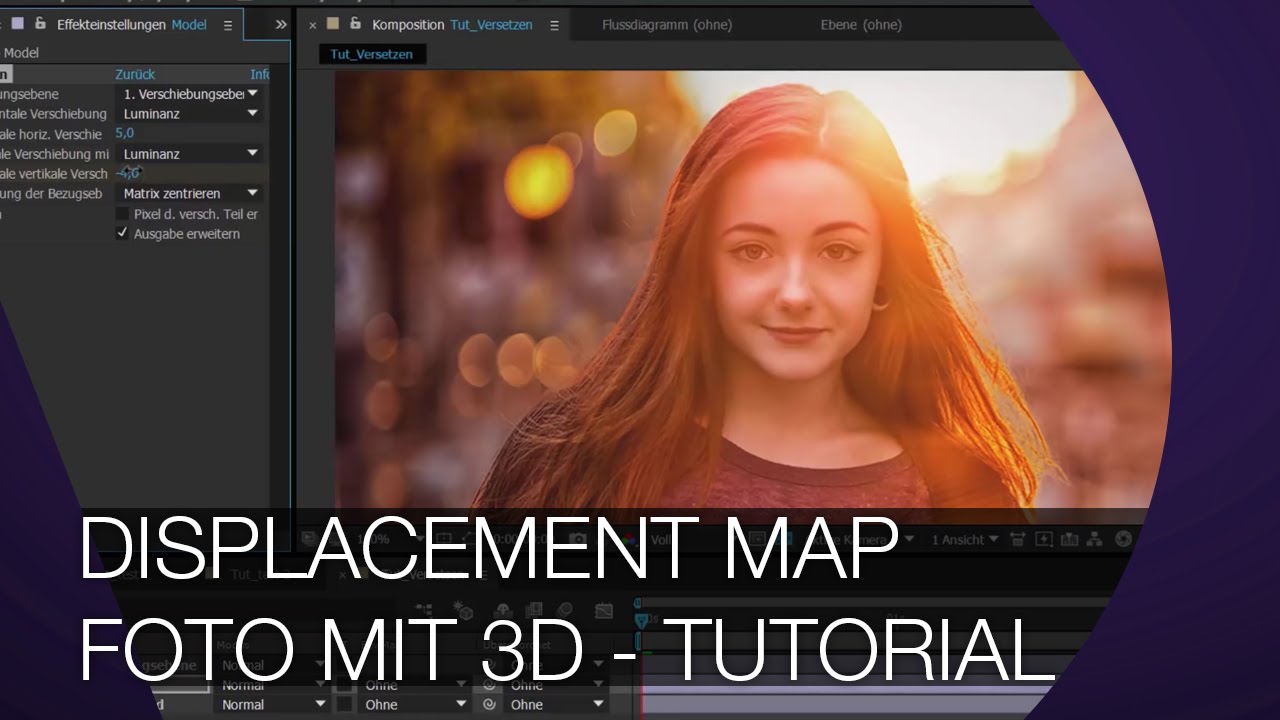1280x720 pixels.
Task: Open the 1 Ansicht view layout dropdown
Action: tap(965, 539)
